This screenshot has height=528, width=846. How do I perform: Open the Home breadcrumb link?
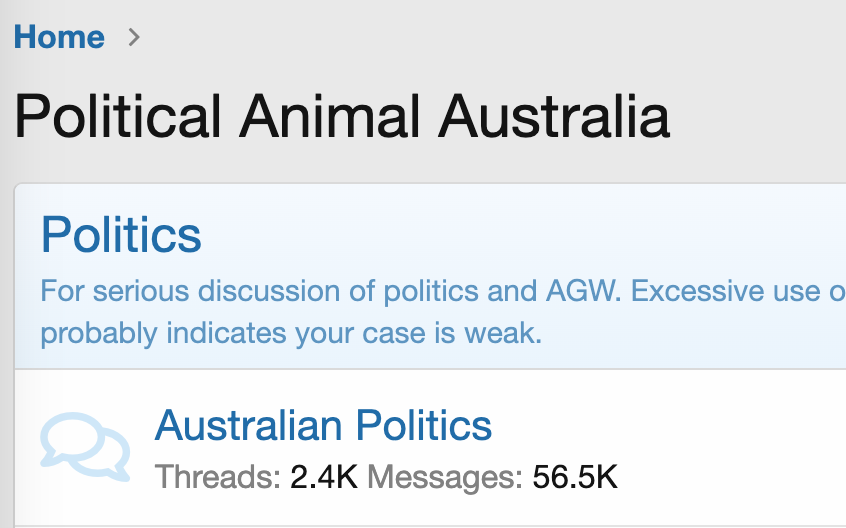point(59,38)
